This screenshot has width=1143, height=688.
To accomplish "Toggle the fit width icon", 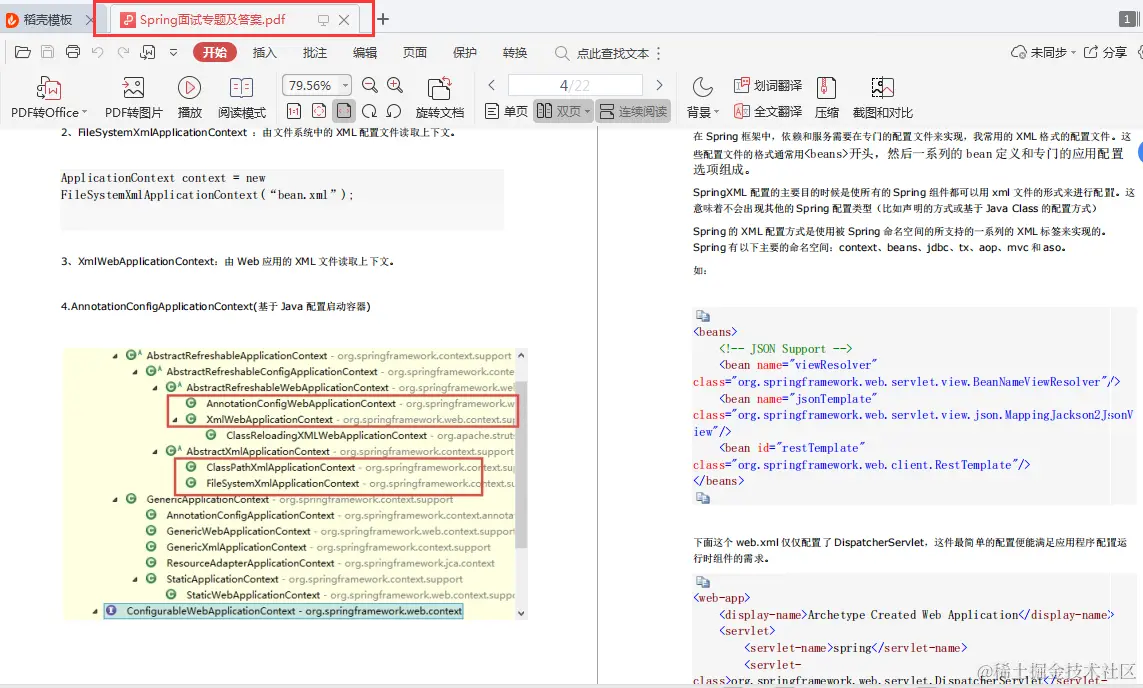I will pos(344,111).
